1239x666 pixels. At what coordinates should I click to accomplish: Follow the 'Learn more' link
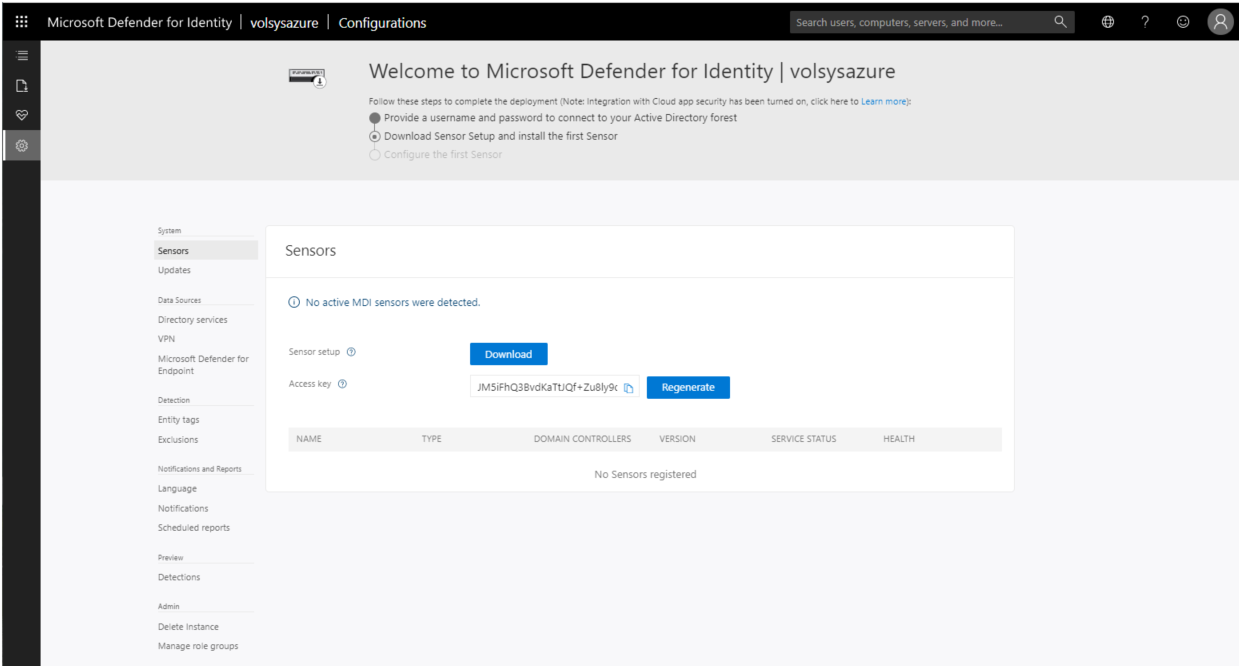click(x=883, y=101)
